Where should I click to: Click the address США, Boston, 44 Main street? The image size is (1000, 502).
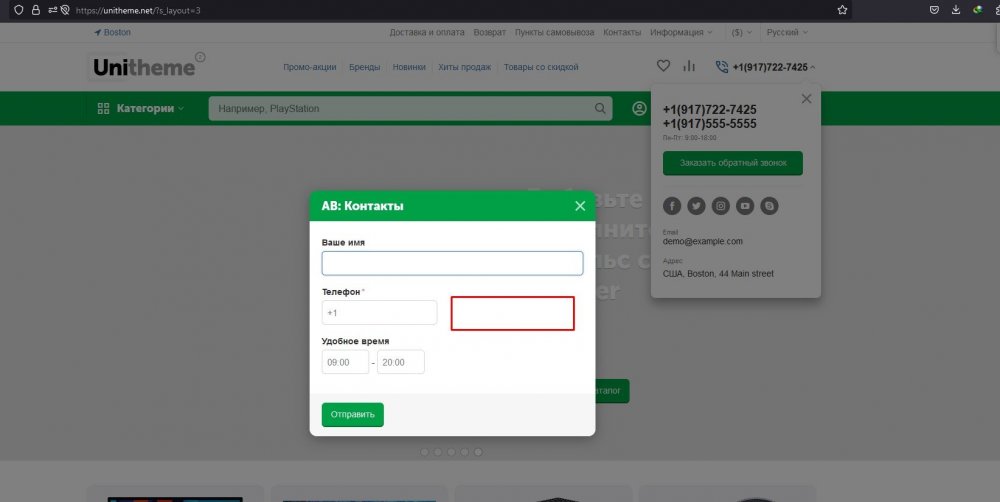click(x=718, y=274)
